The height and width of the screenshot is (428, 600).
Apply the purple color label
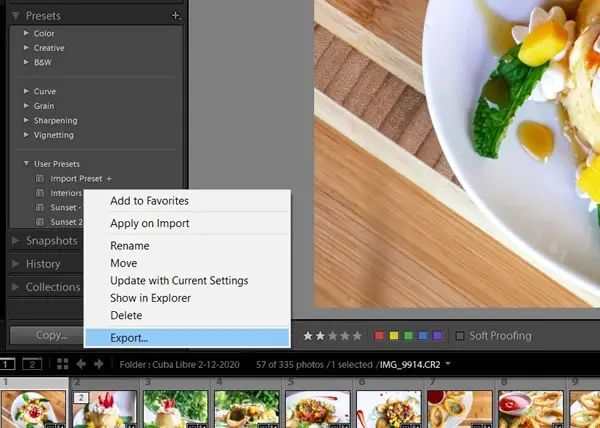tap(437, 336)
